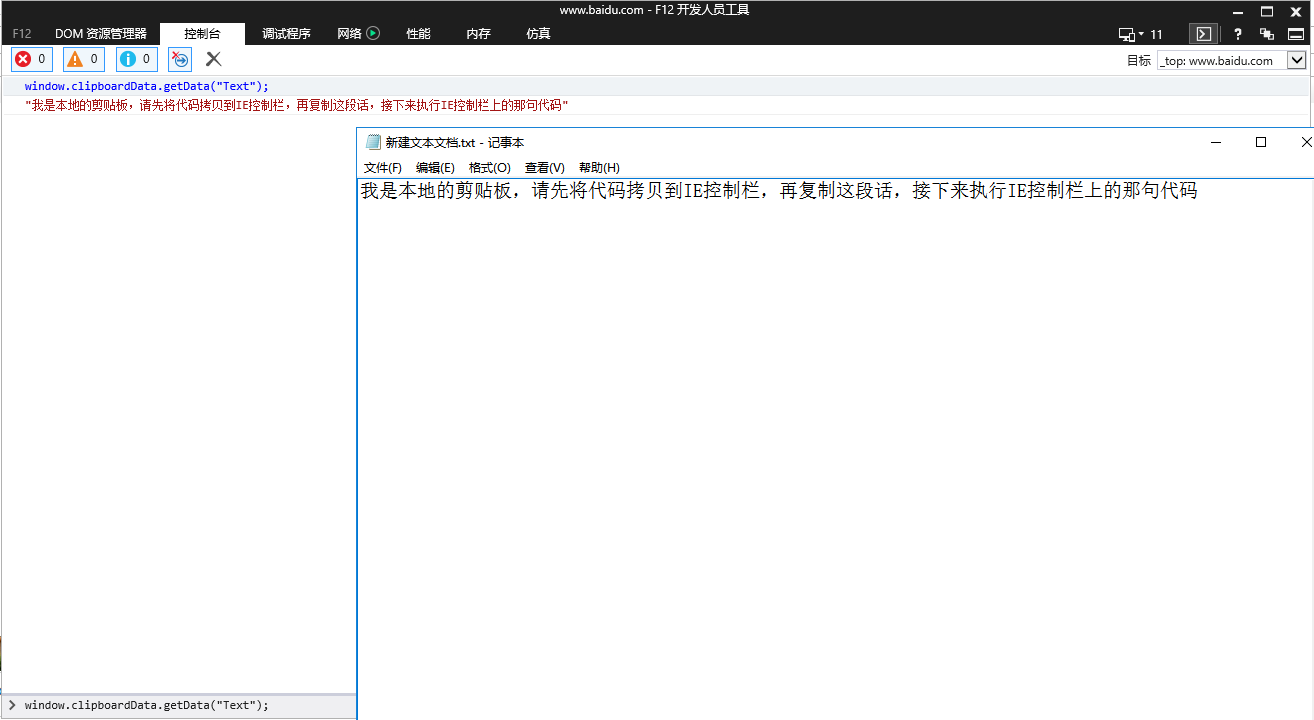The width and height of the screenshot is (1314, 720).
Task: Open the Notepad 文件(F) menu
Action: tap(383, 168)
